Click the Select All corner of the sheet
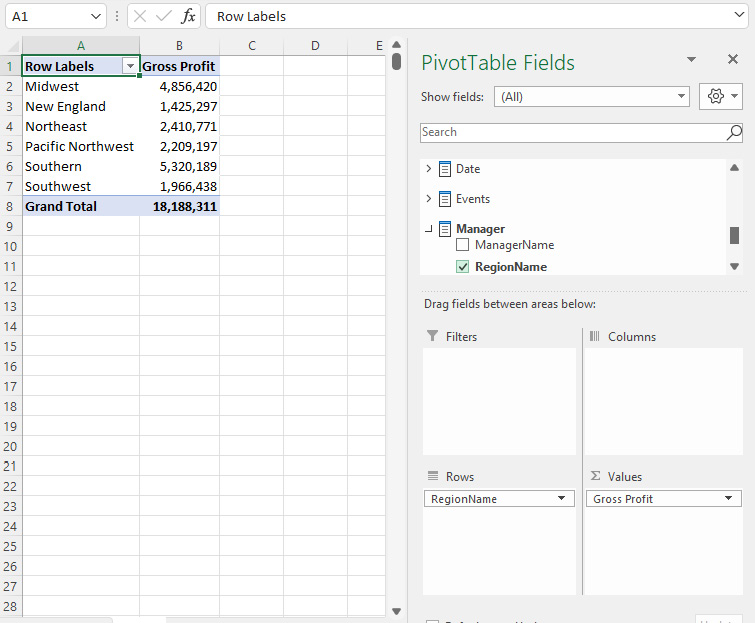The height and width of the screenshot is (623, 755). (11, 46)
